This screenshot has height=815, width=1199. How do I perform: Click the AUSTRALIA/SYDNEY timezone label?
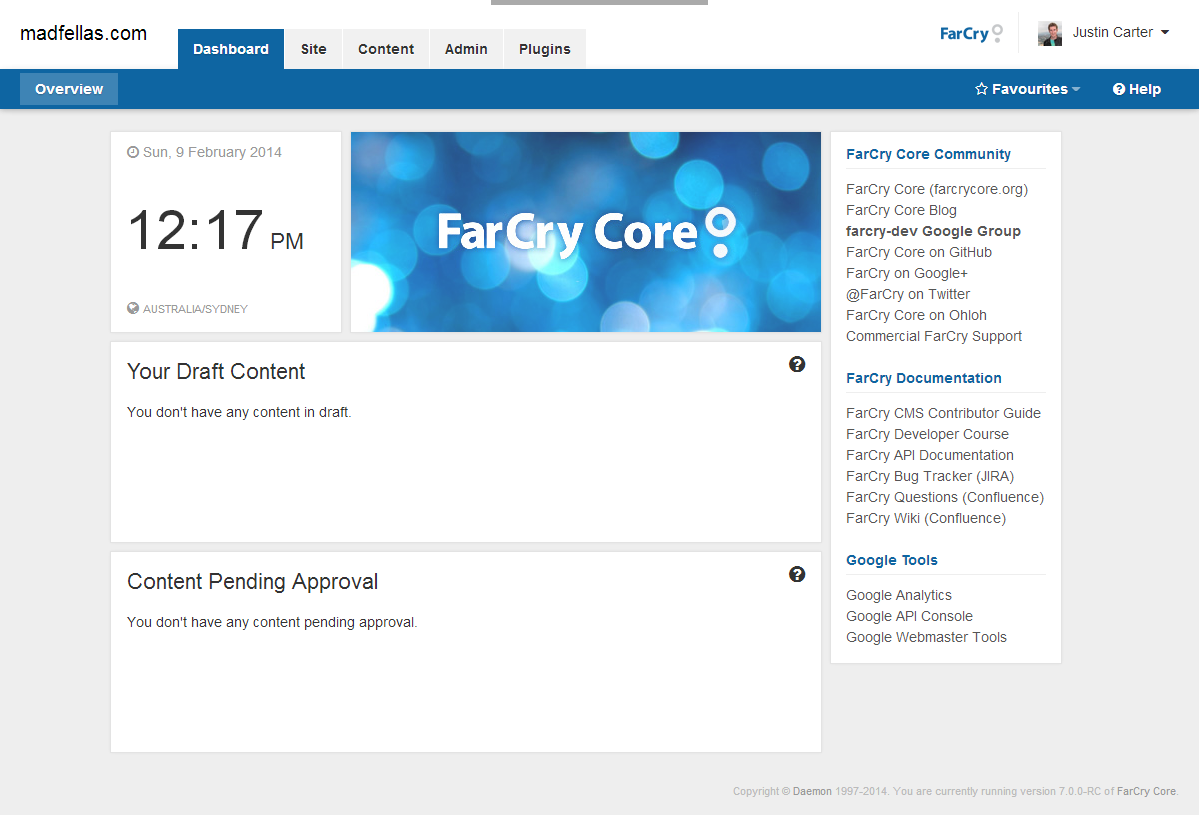196,309
